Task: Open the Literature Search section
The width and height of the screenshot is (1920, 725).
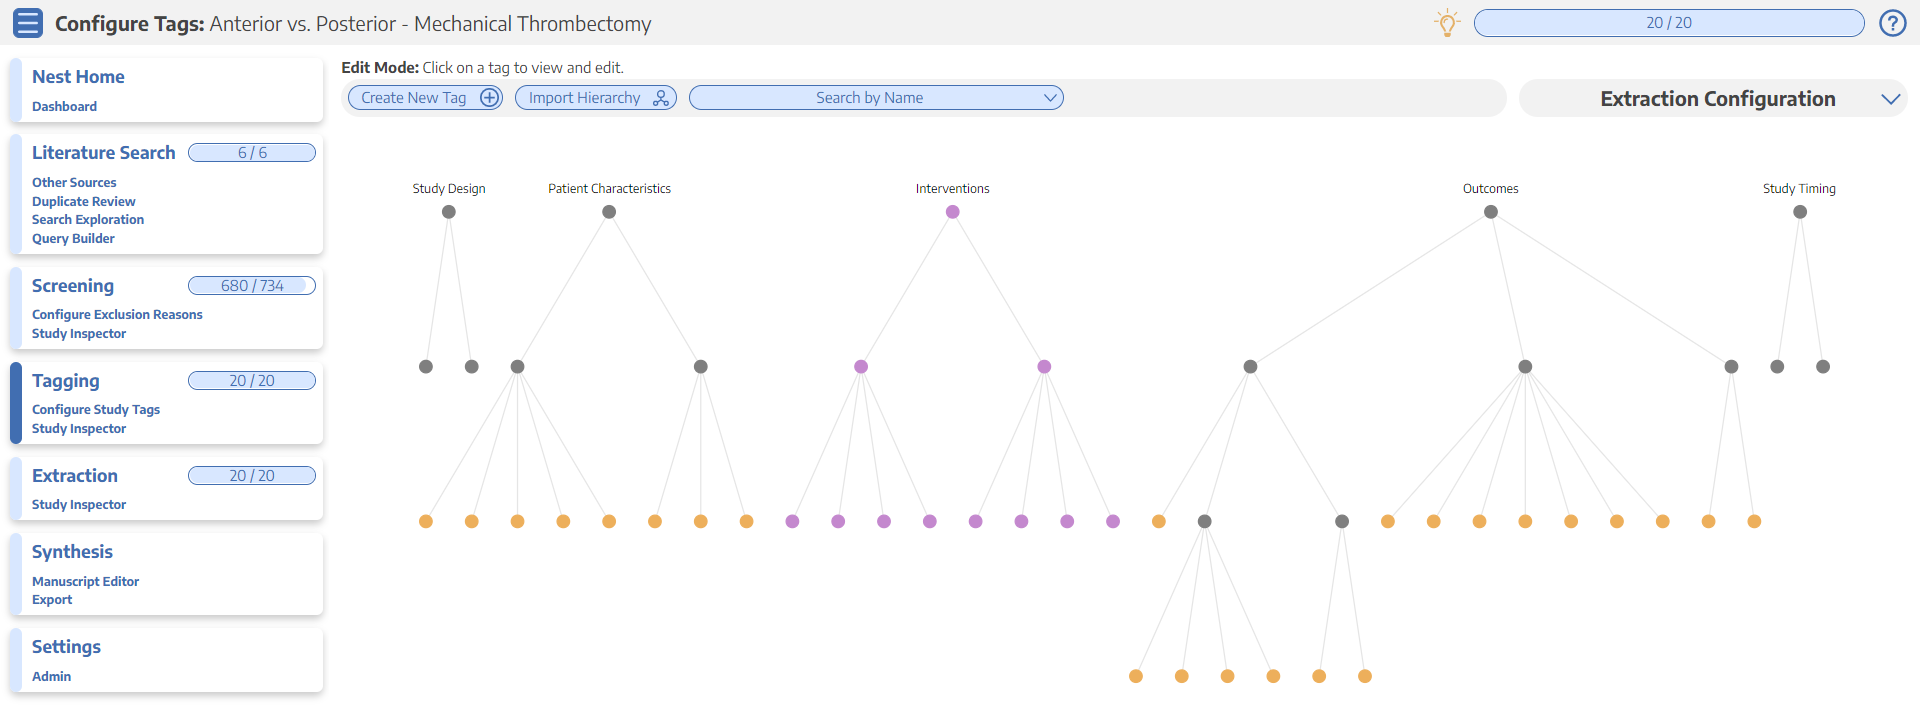Action: pyautogui.click(x=104, y=153)
